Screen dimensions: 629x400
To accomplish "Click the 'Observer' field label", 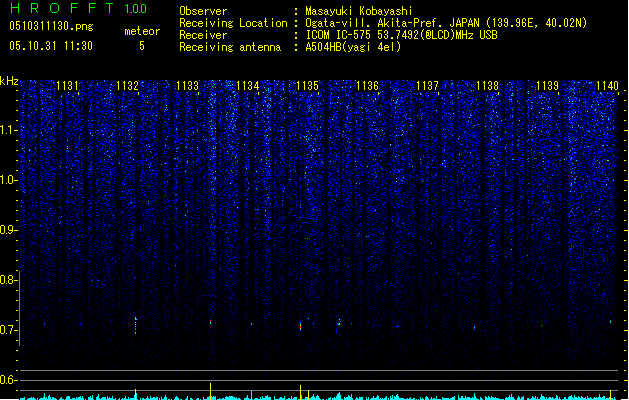I will click(x=203, y=11).
